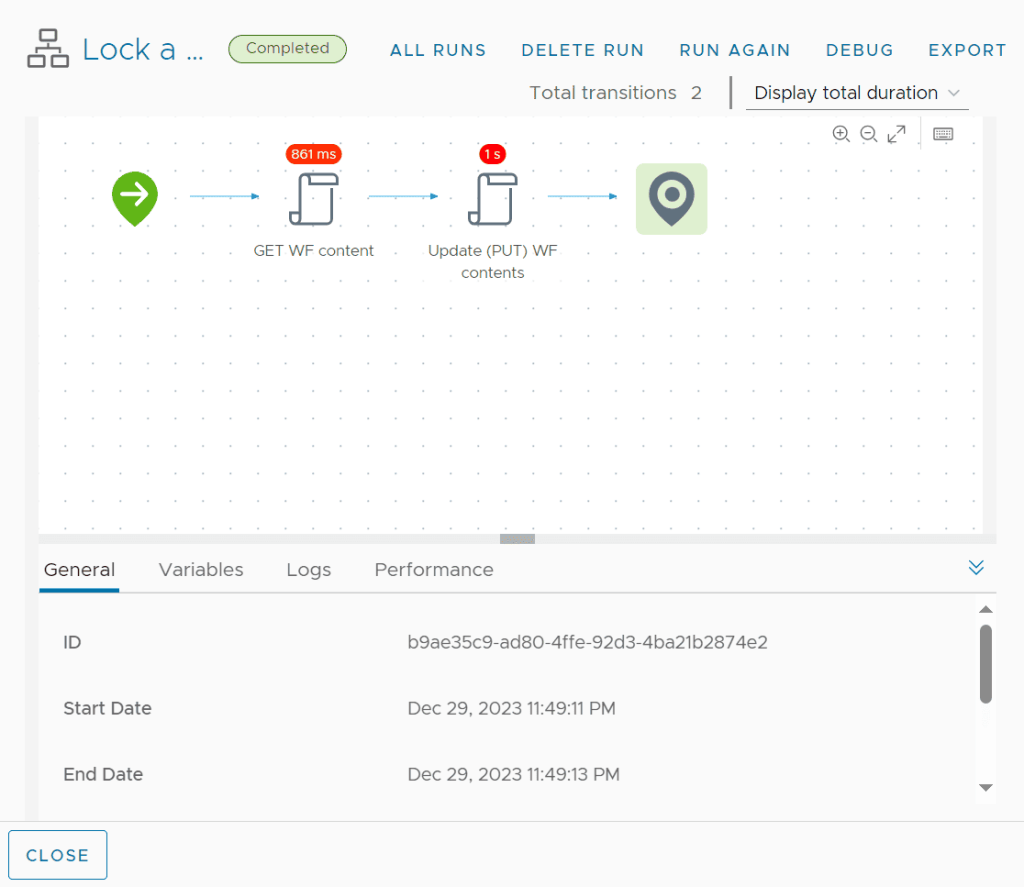Open Display total duration dropdown

(857, 93)
